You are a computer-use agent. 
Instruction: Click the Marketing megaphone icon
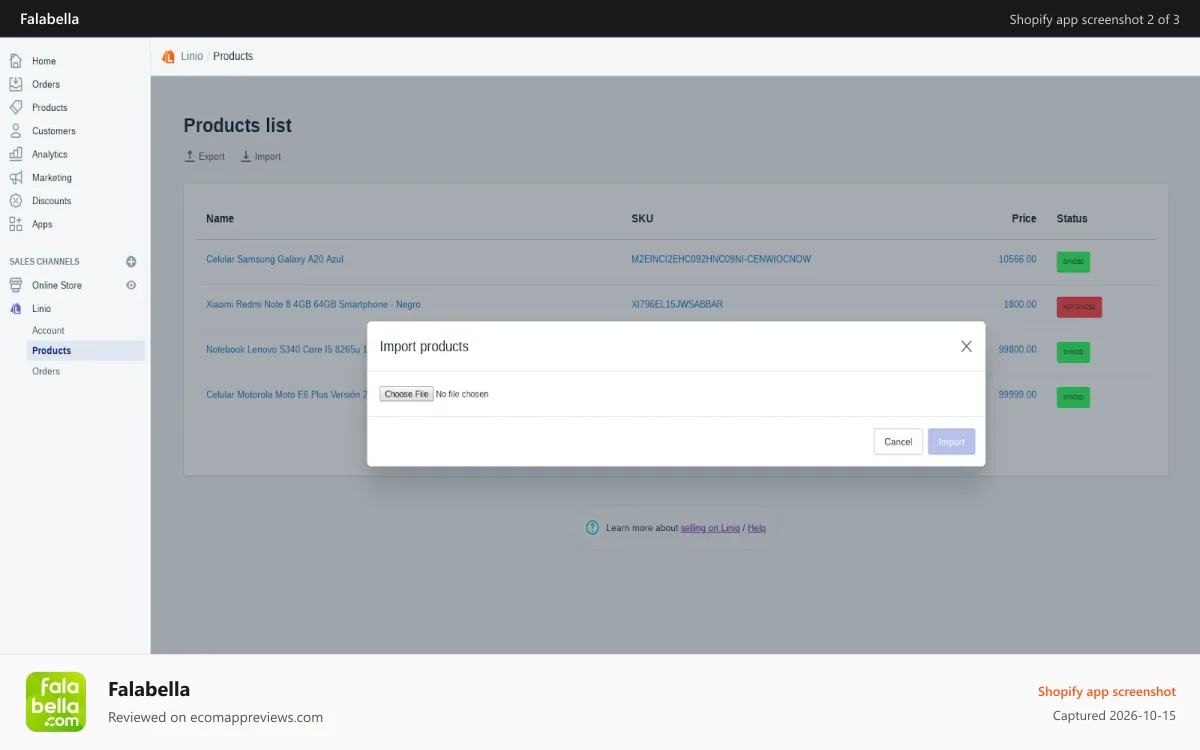16,177
